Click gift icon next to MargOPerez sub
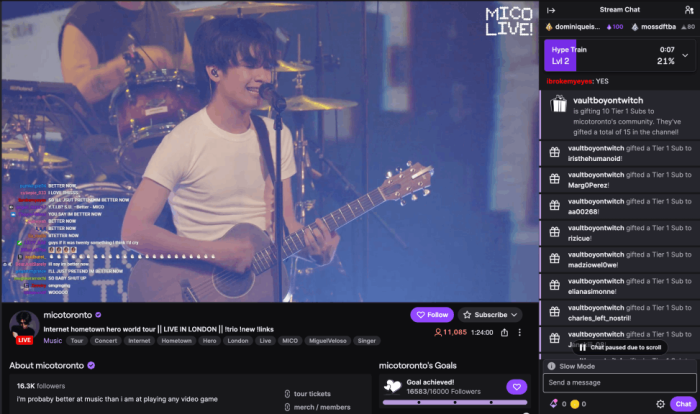700x414 pixels. (x=554, y=179)
